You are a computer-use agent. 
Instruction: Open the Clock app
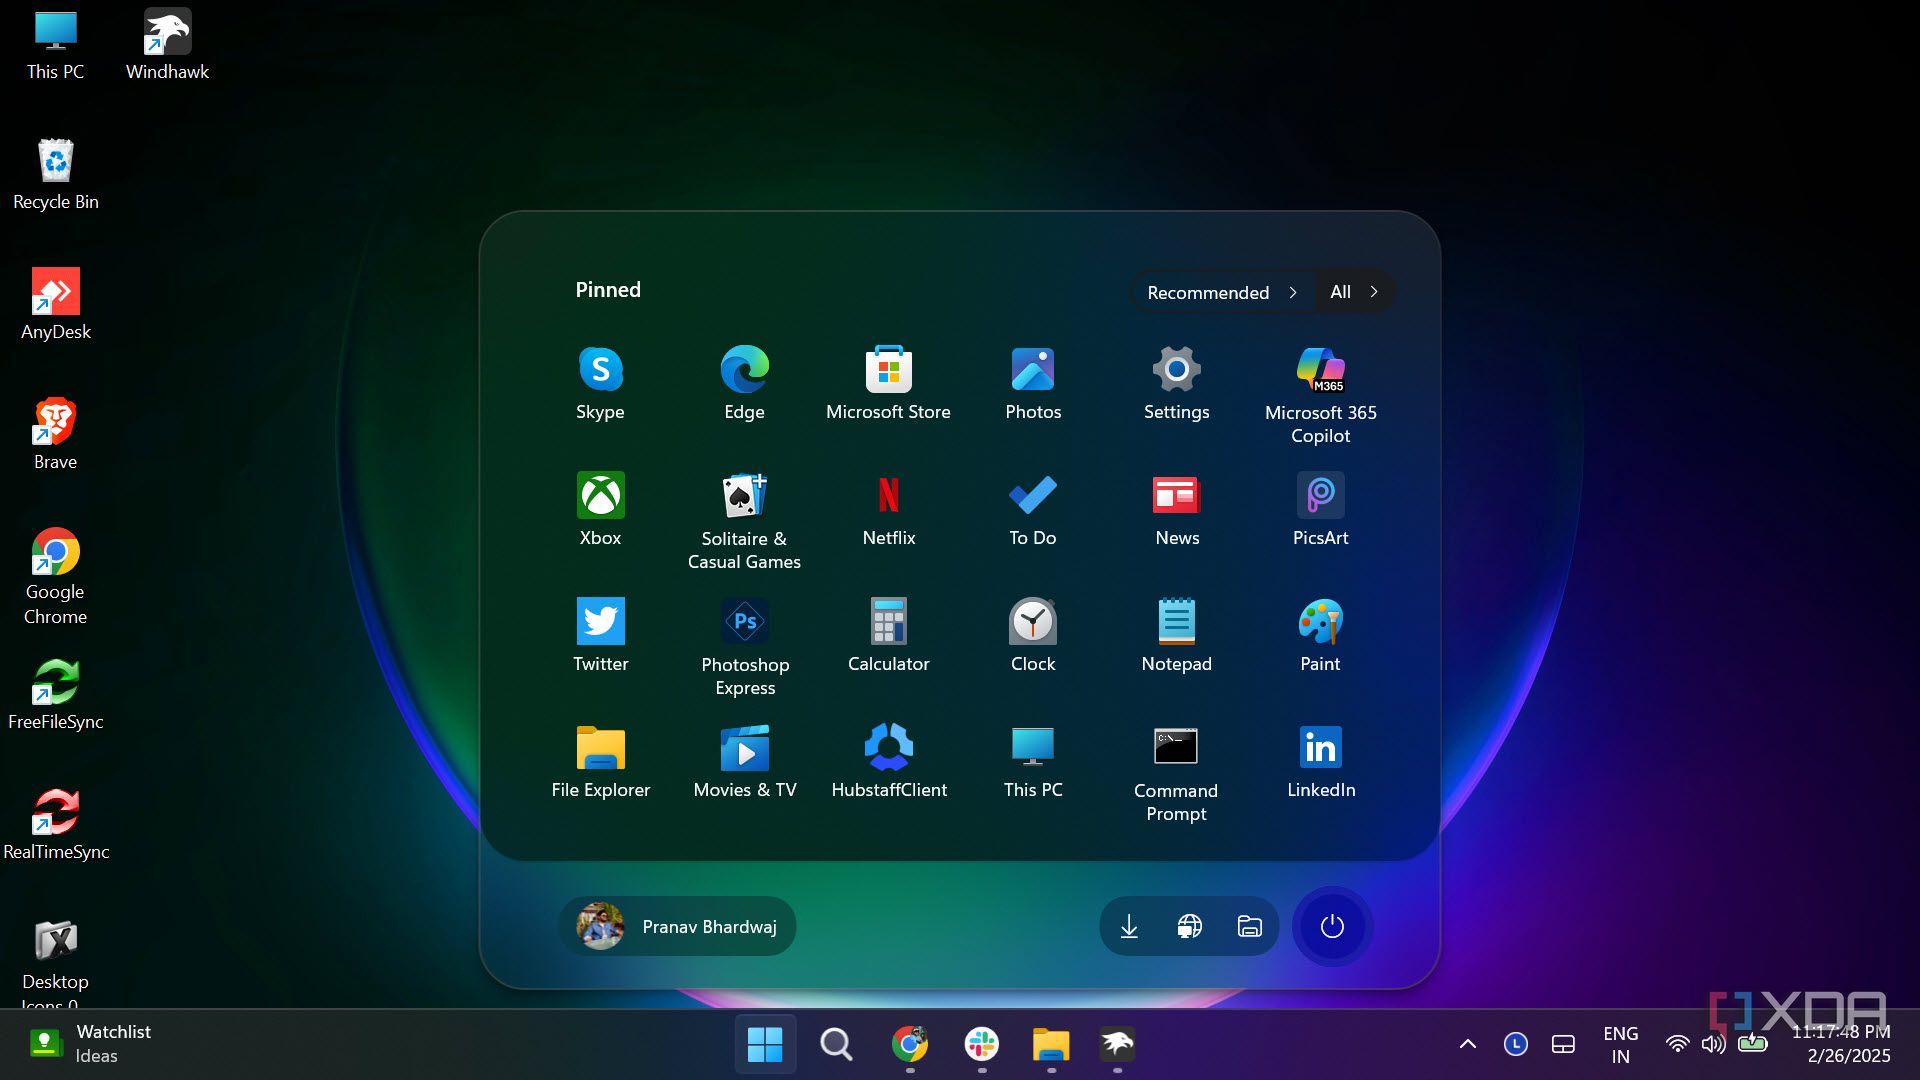point(1033,636)
